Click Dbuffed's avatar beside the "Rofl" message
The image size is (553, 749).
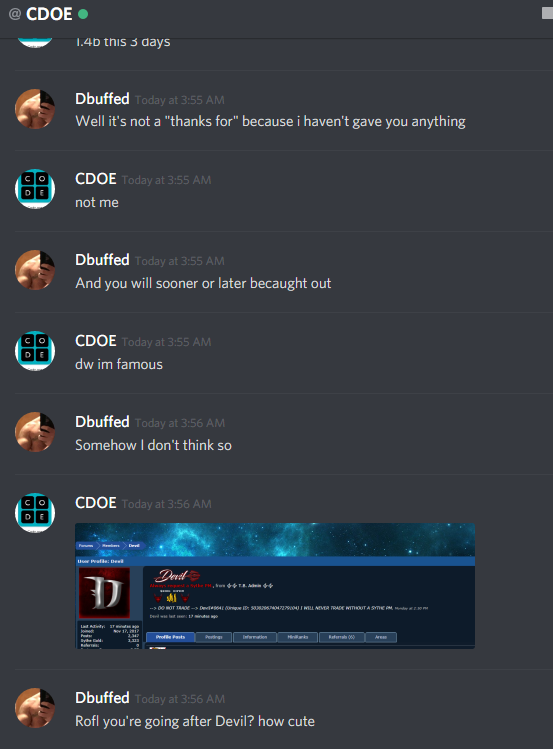35,708
